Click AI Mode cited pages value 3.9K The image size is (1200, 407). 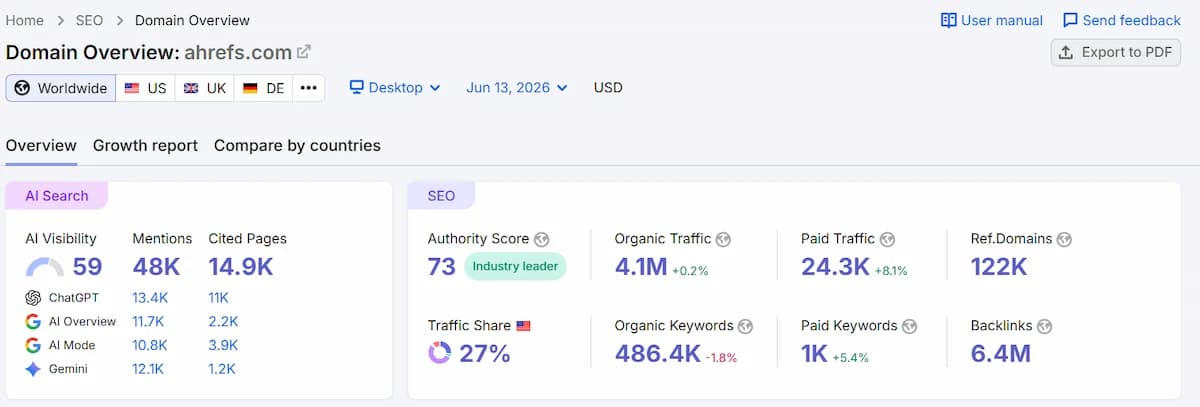coord(221,345)
